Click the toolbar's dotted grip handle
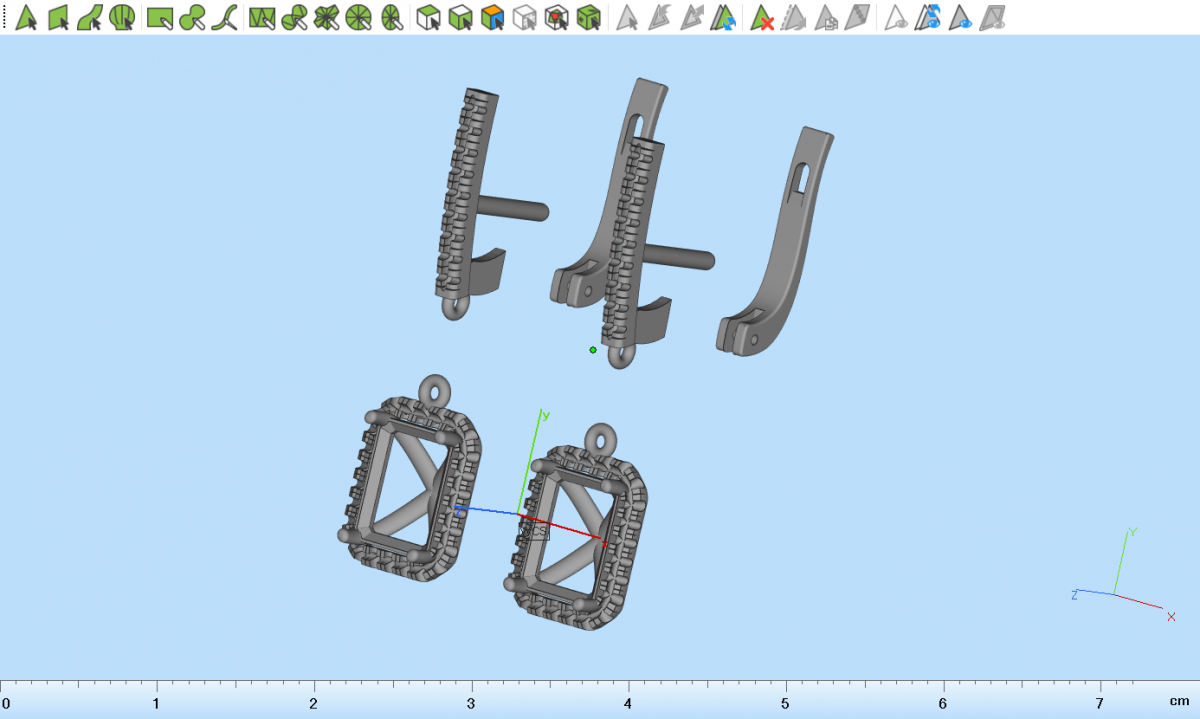Image resolution: width=1200 pixels, height=719 pixels. [4, 17]
